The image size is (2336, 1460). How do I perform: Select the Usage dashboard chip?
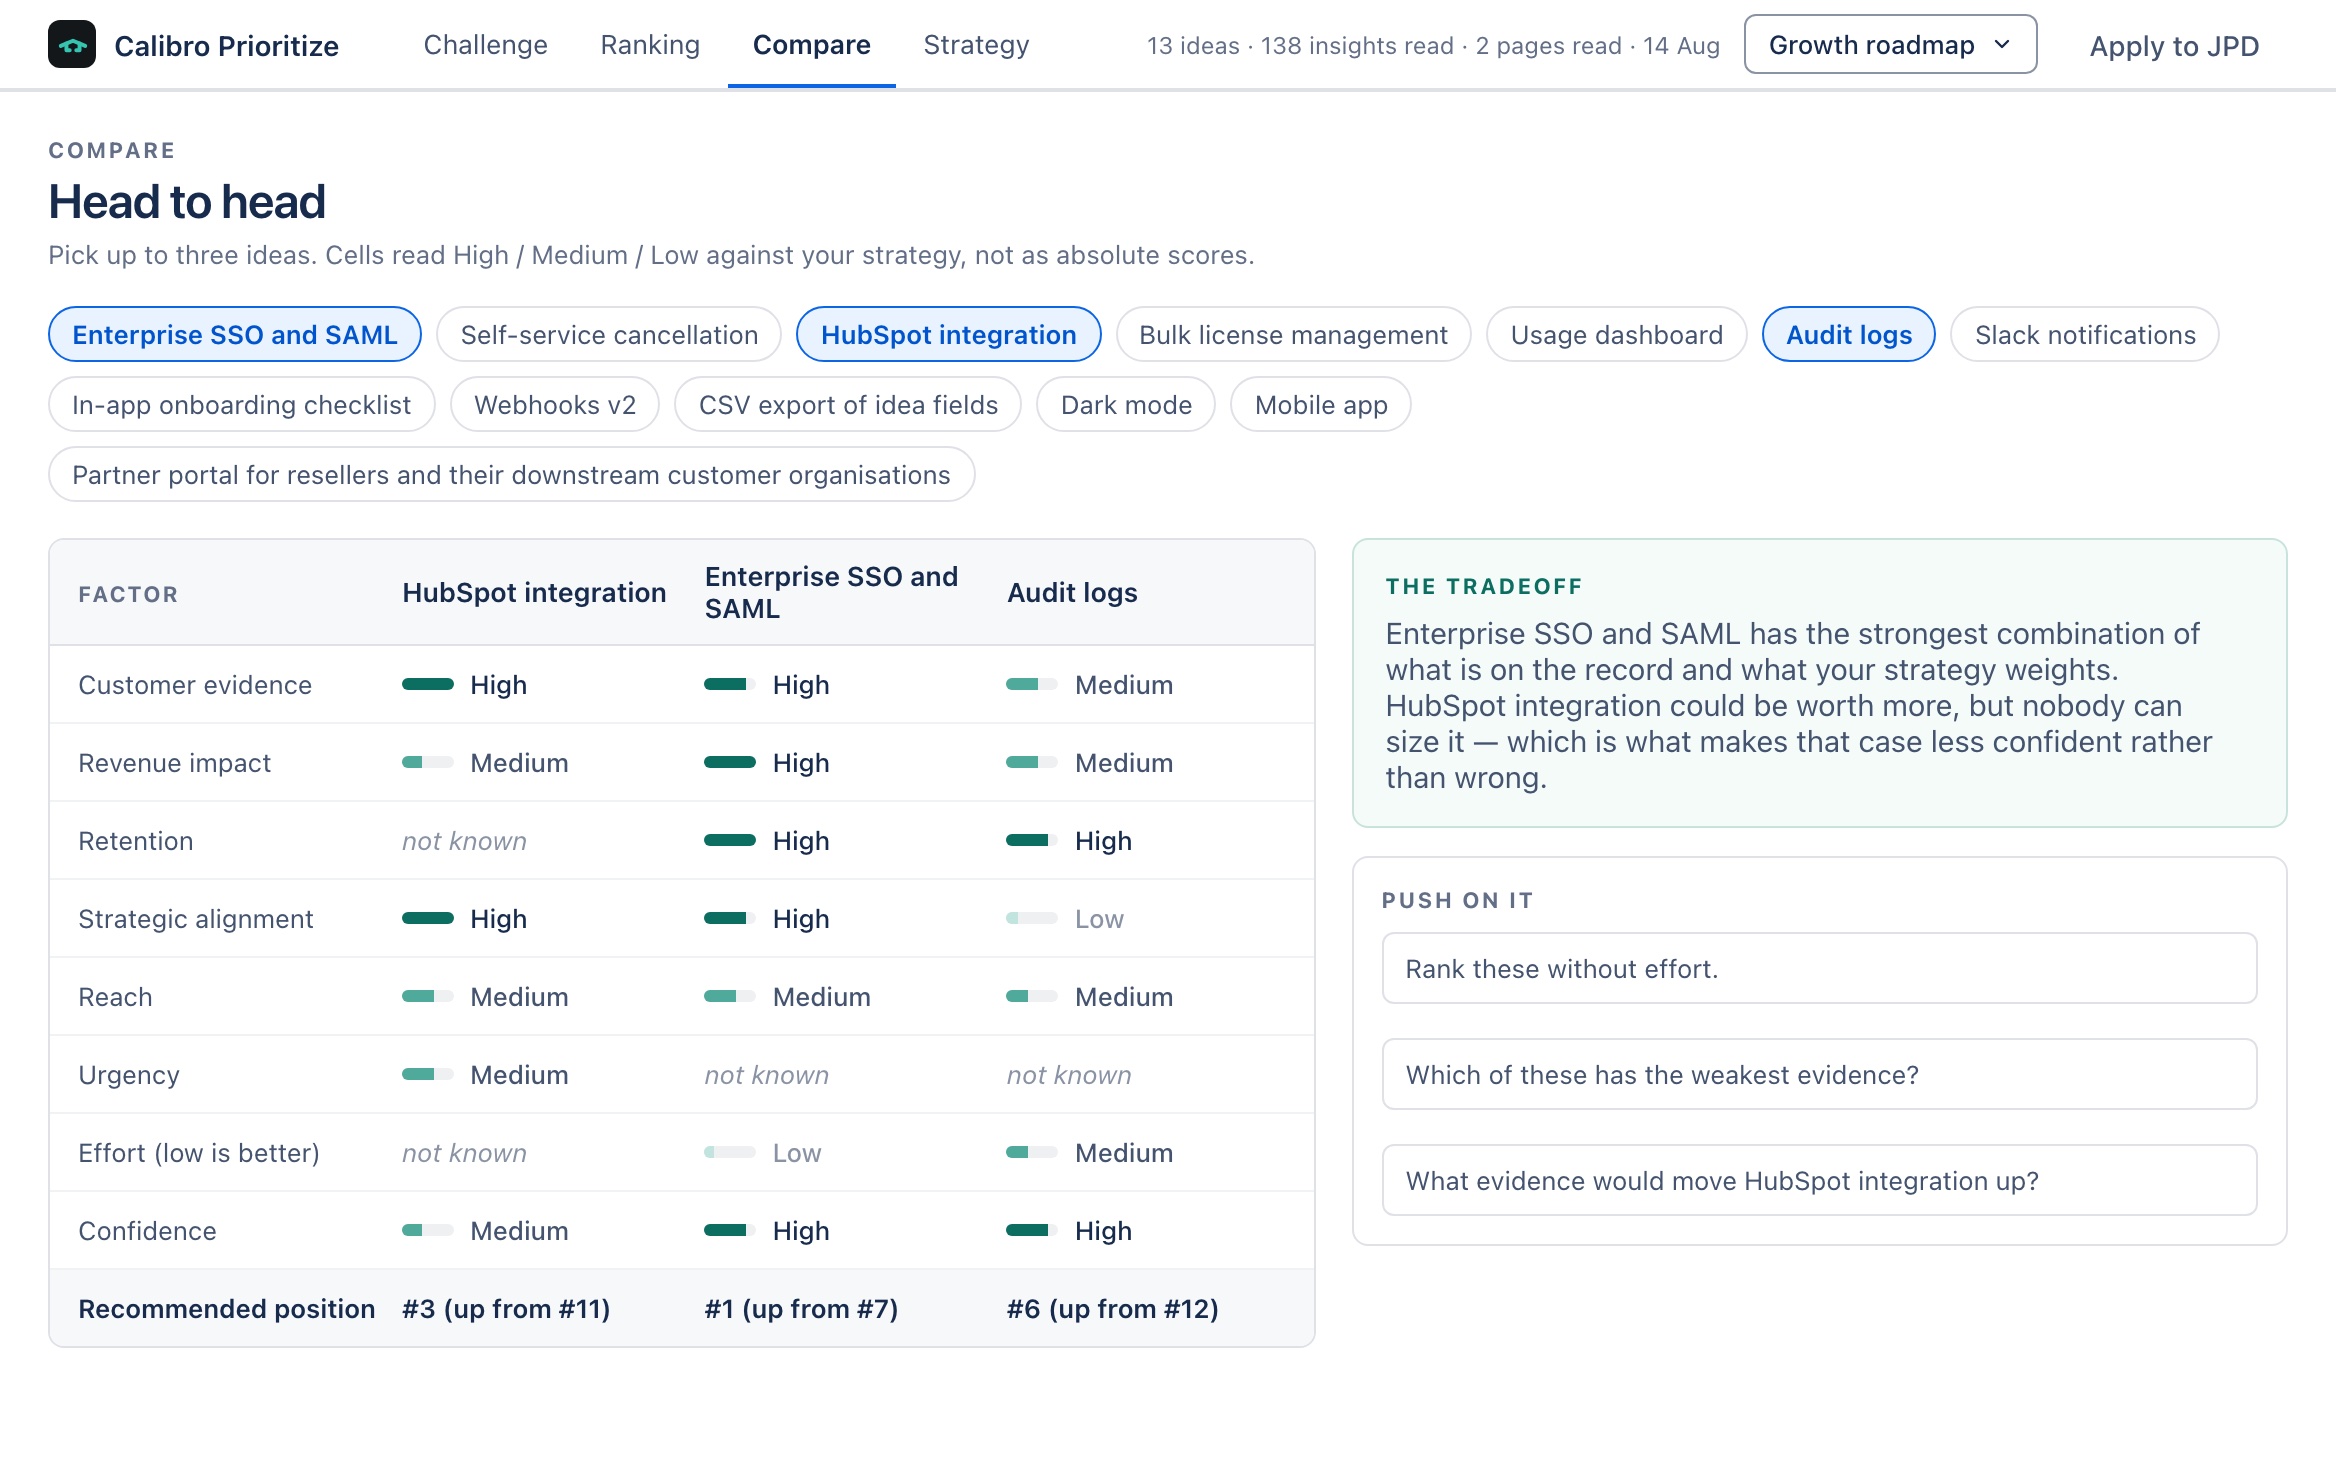(1616, 335)
